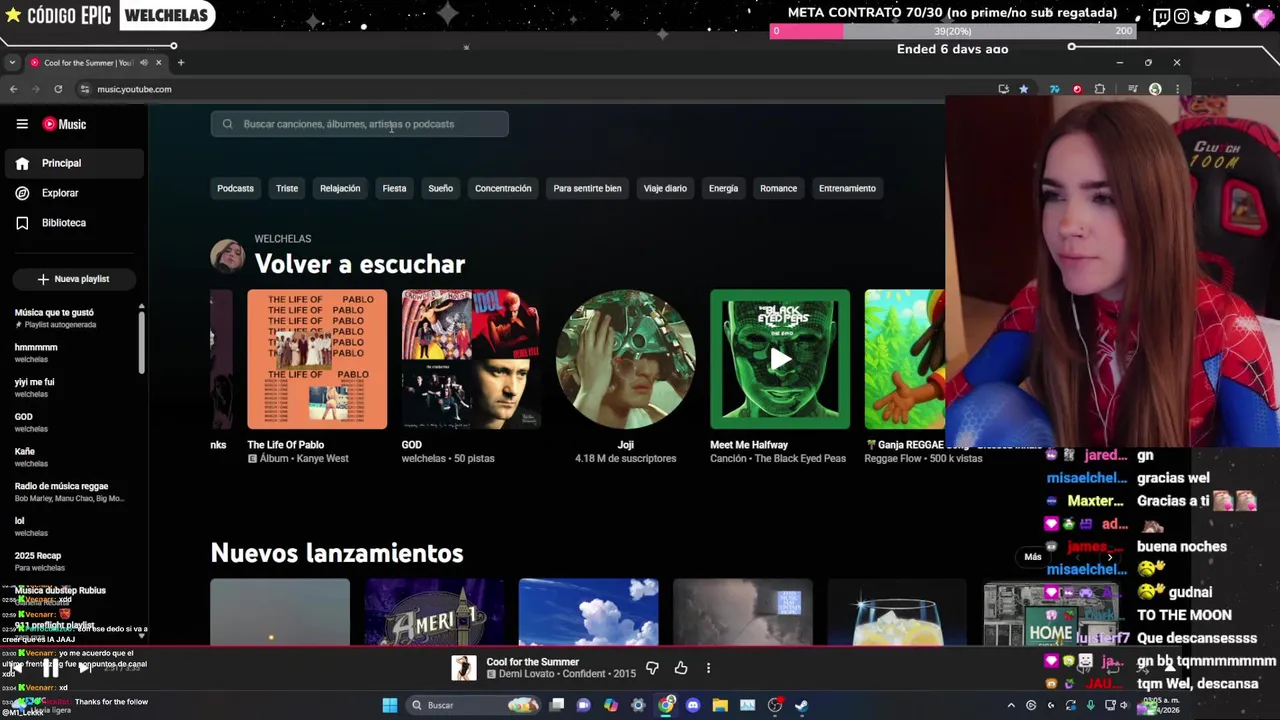The image size is (1280, 720).
Task: Open File Explorer from the taskbar
Action: (720, 705)
